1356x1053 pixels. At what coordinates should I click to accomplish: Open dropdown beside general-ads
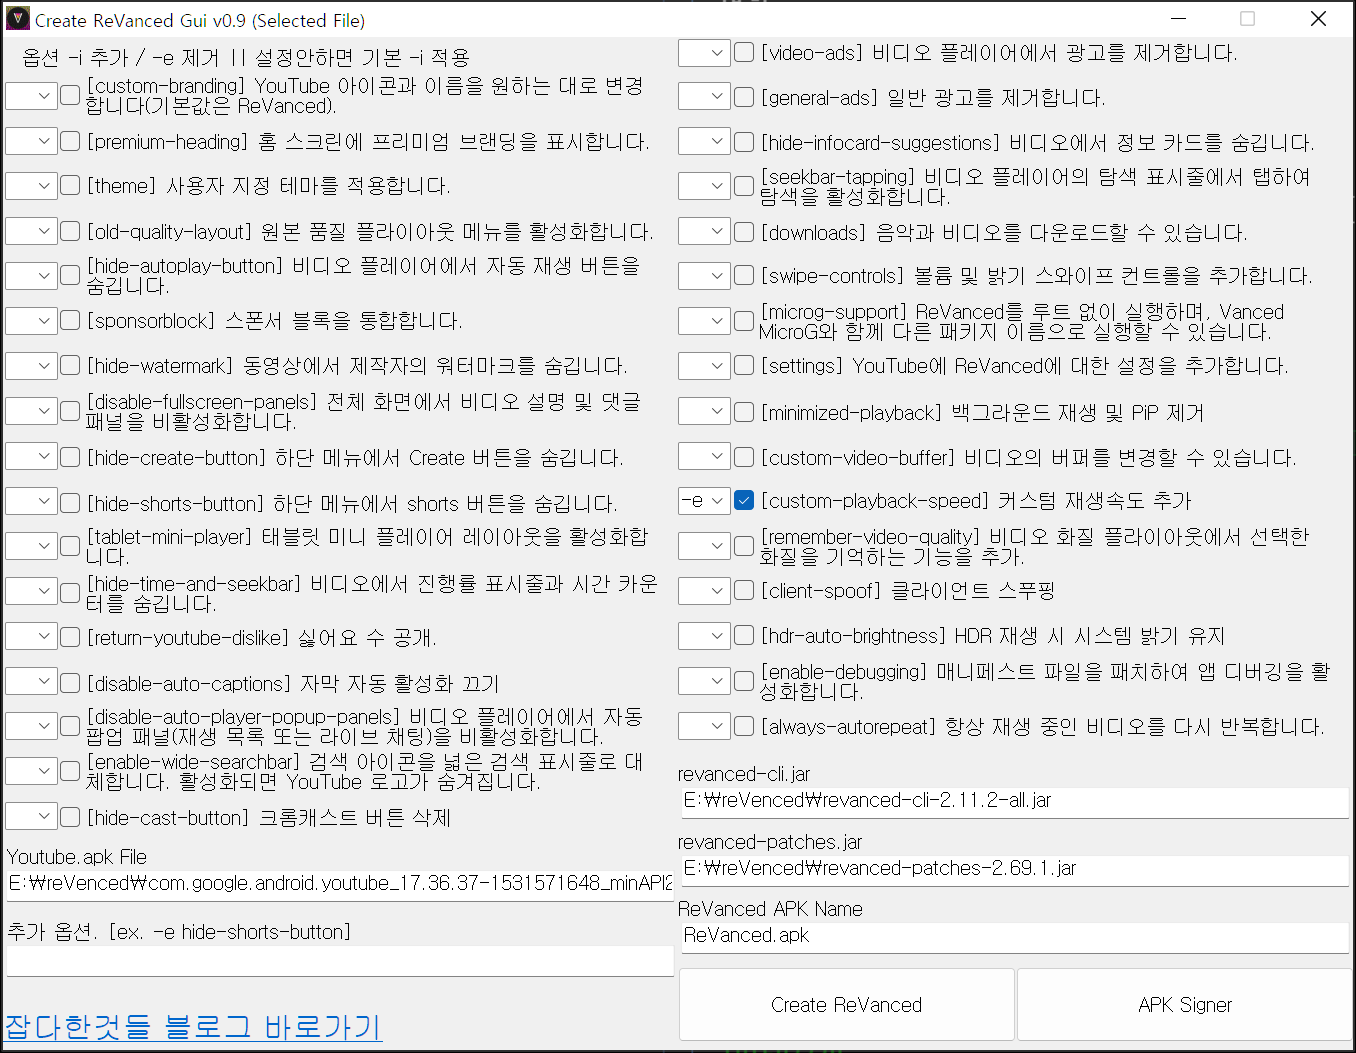pyautogui.click(x=704, y=96)
